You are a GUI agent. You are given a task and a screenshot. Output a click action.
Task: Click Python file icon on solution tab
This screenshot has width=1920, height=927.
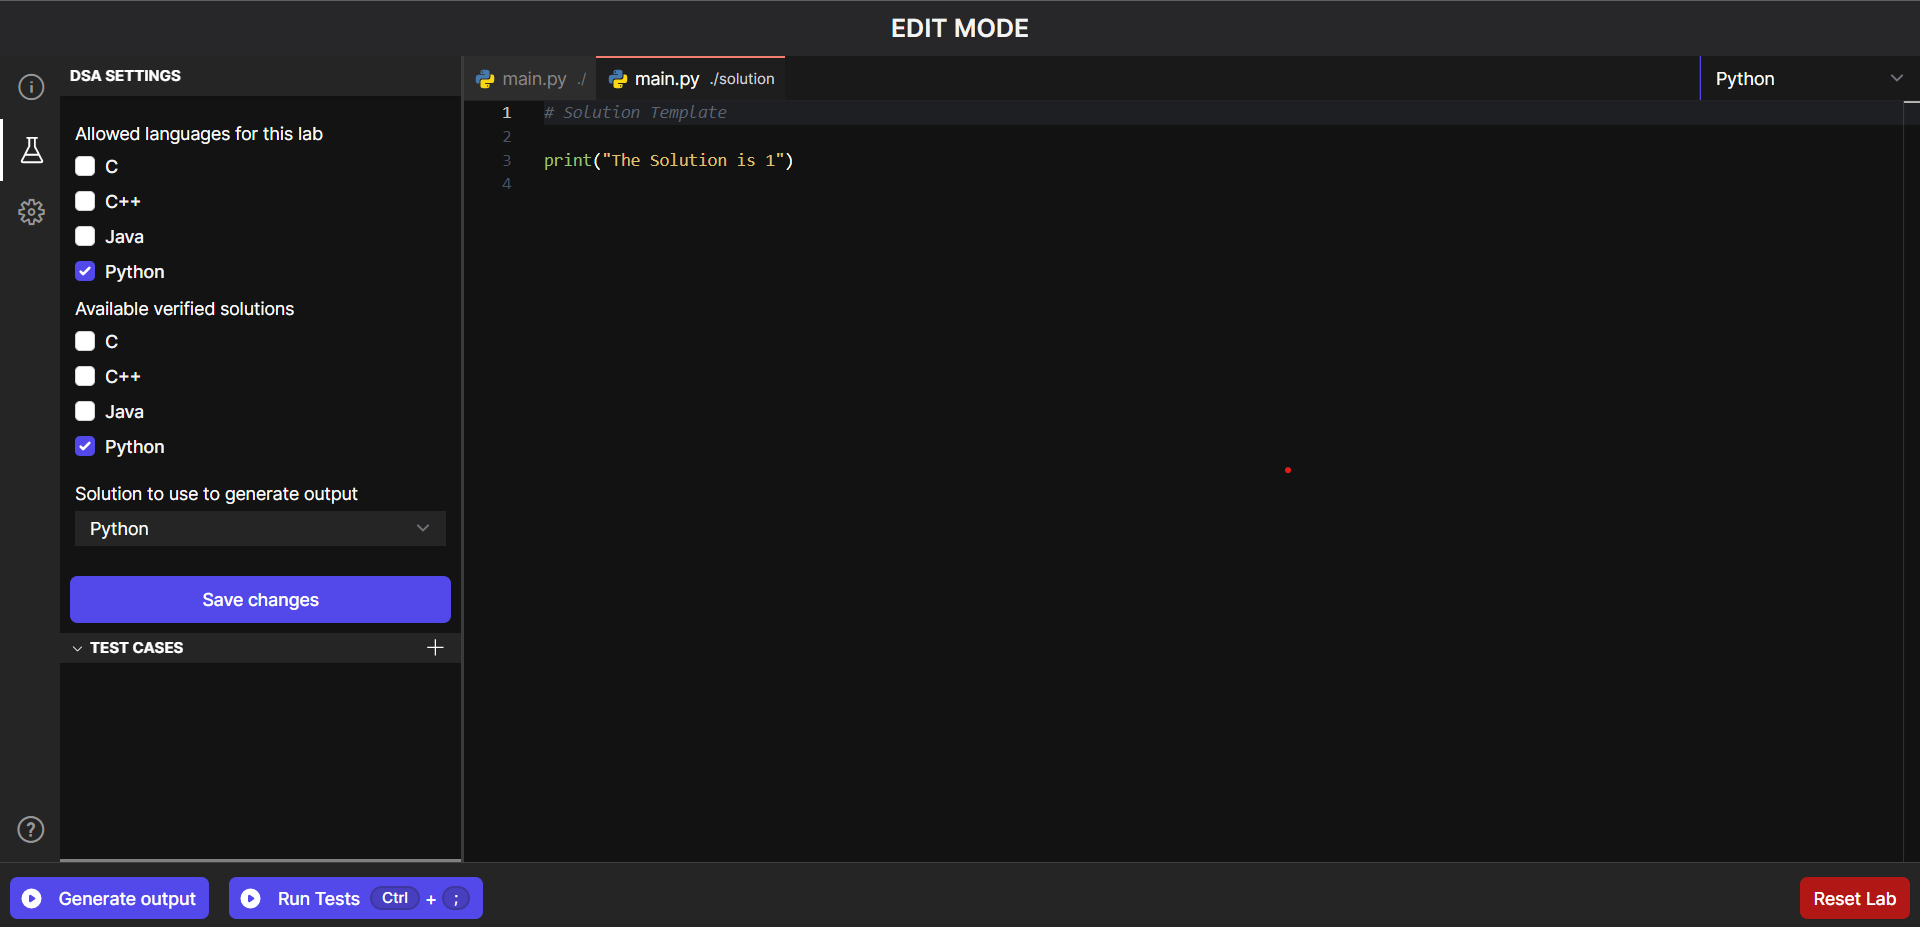[x=618, y=79]
